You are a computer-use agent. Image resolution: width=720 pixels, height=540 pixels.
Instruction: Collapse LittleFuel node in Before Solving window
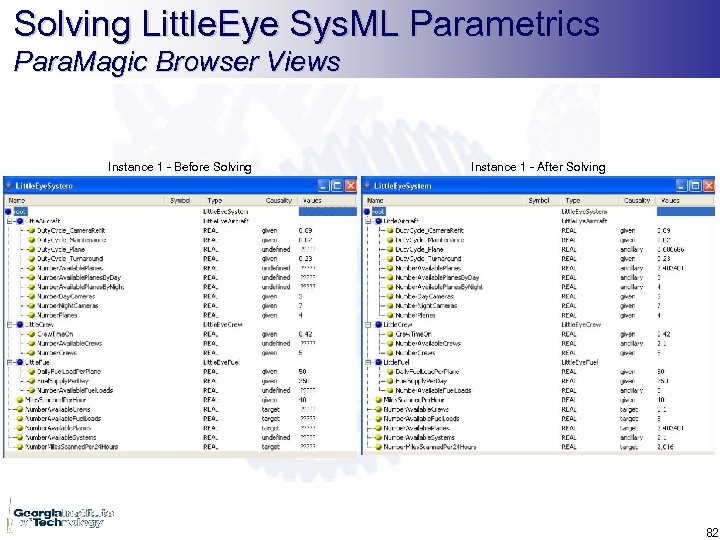point(9,362)
